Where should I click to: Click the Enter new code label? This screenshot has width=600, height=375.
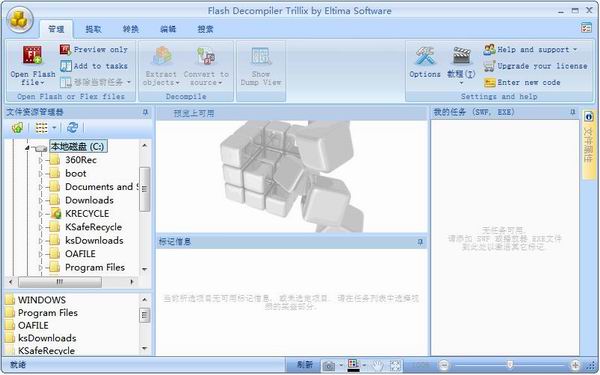pyautogui.click(x=529, y=82)
